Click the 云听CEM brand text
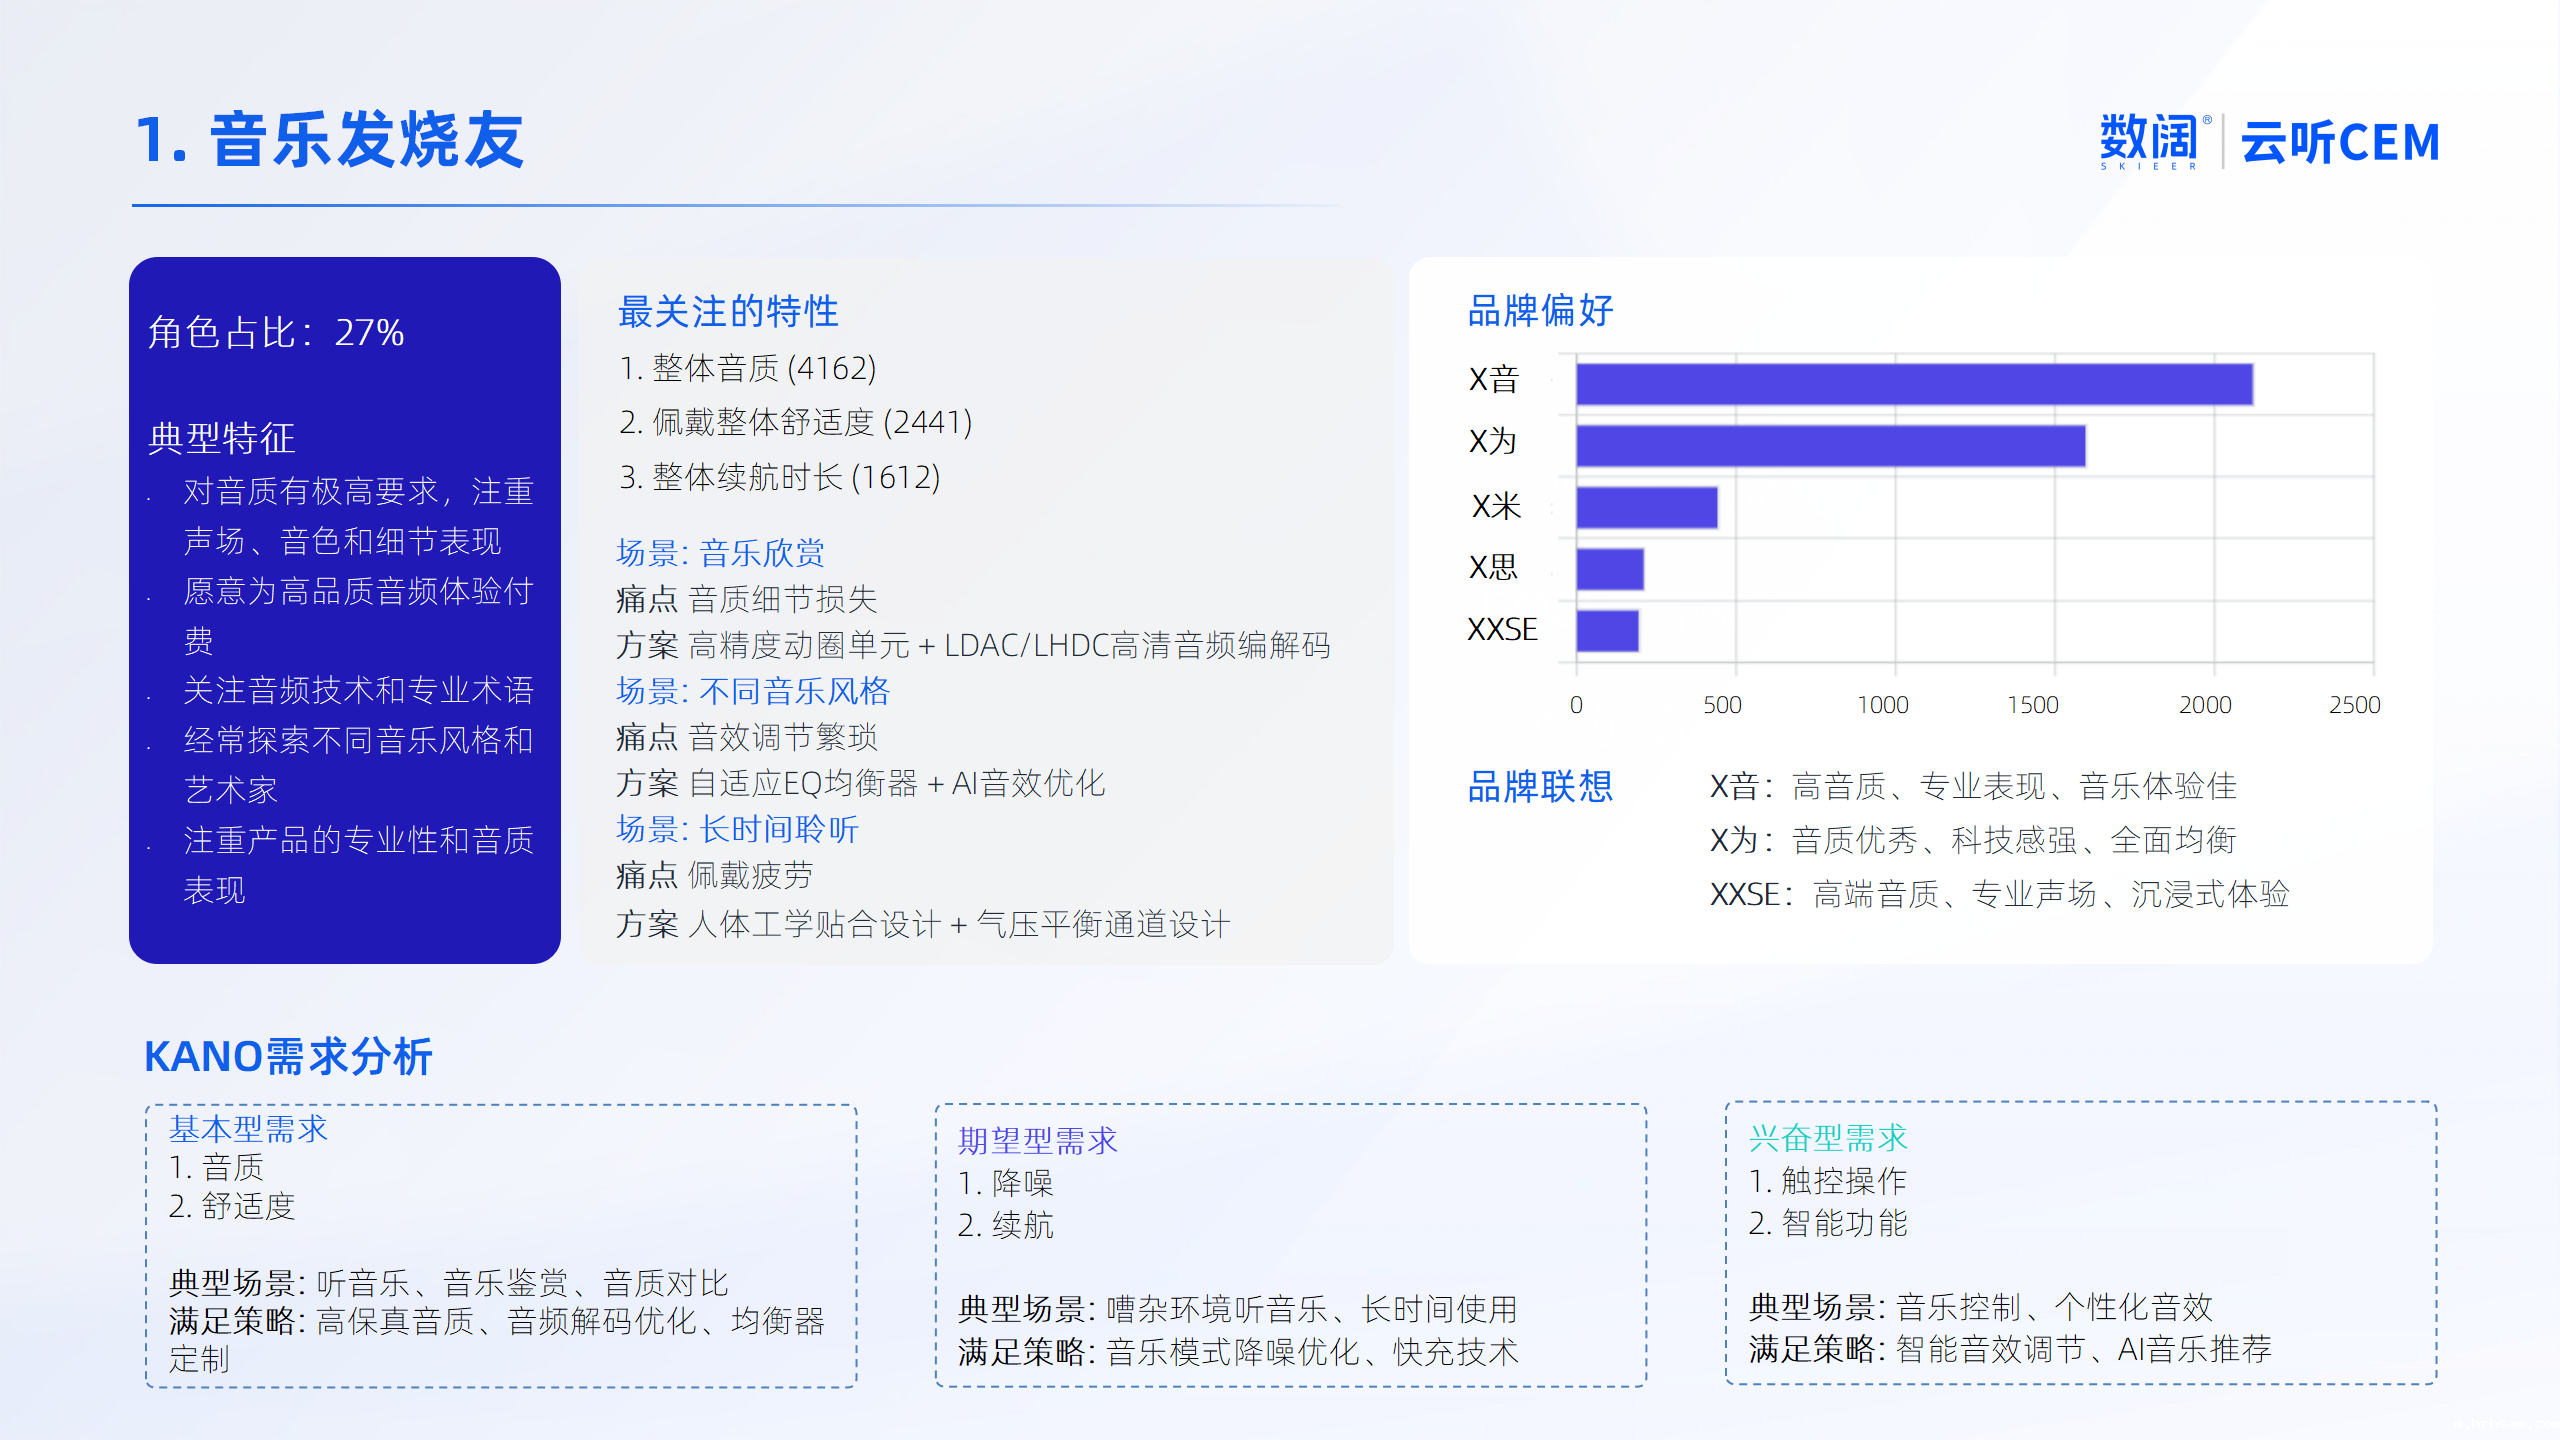 coord(2339,142)
